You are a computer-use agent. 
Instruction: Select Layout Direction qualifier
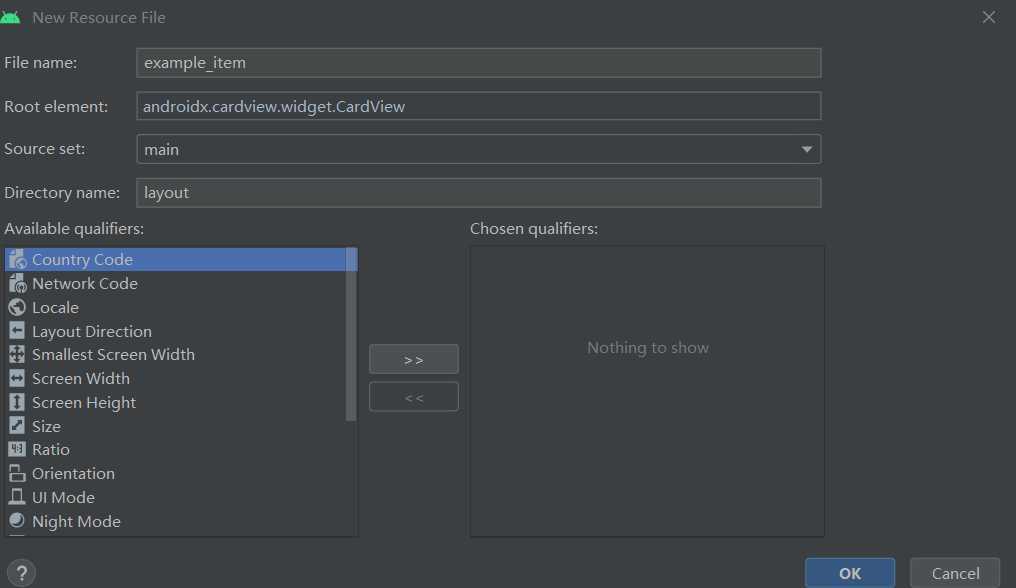point(176,331)
